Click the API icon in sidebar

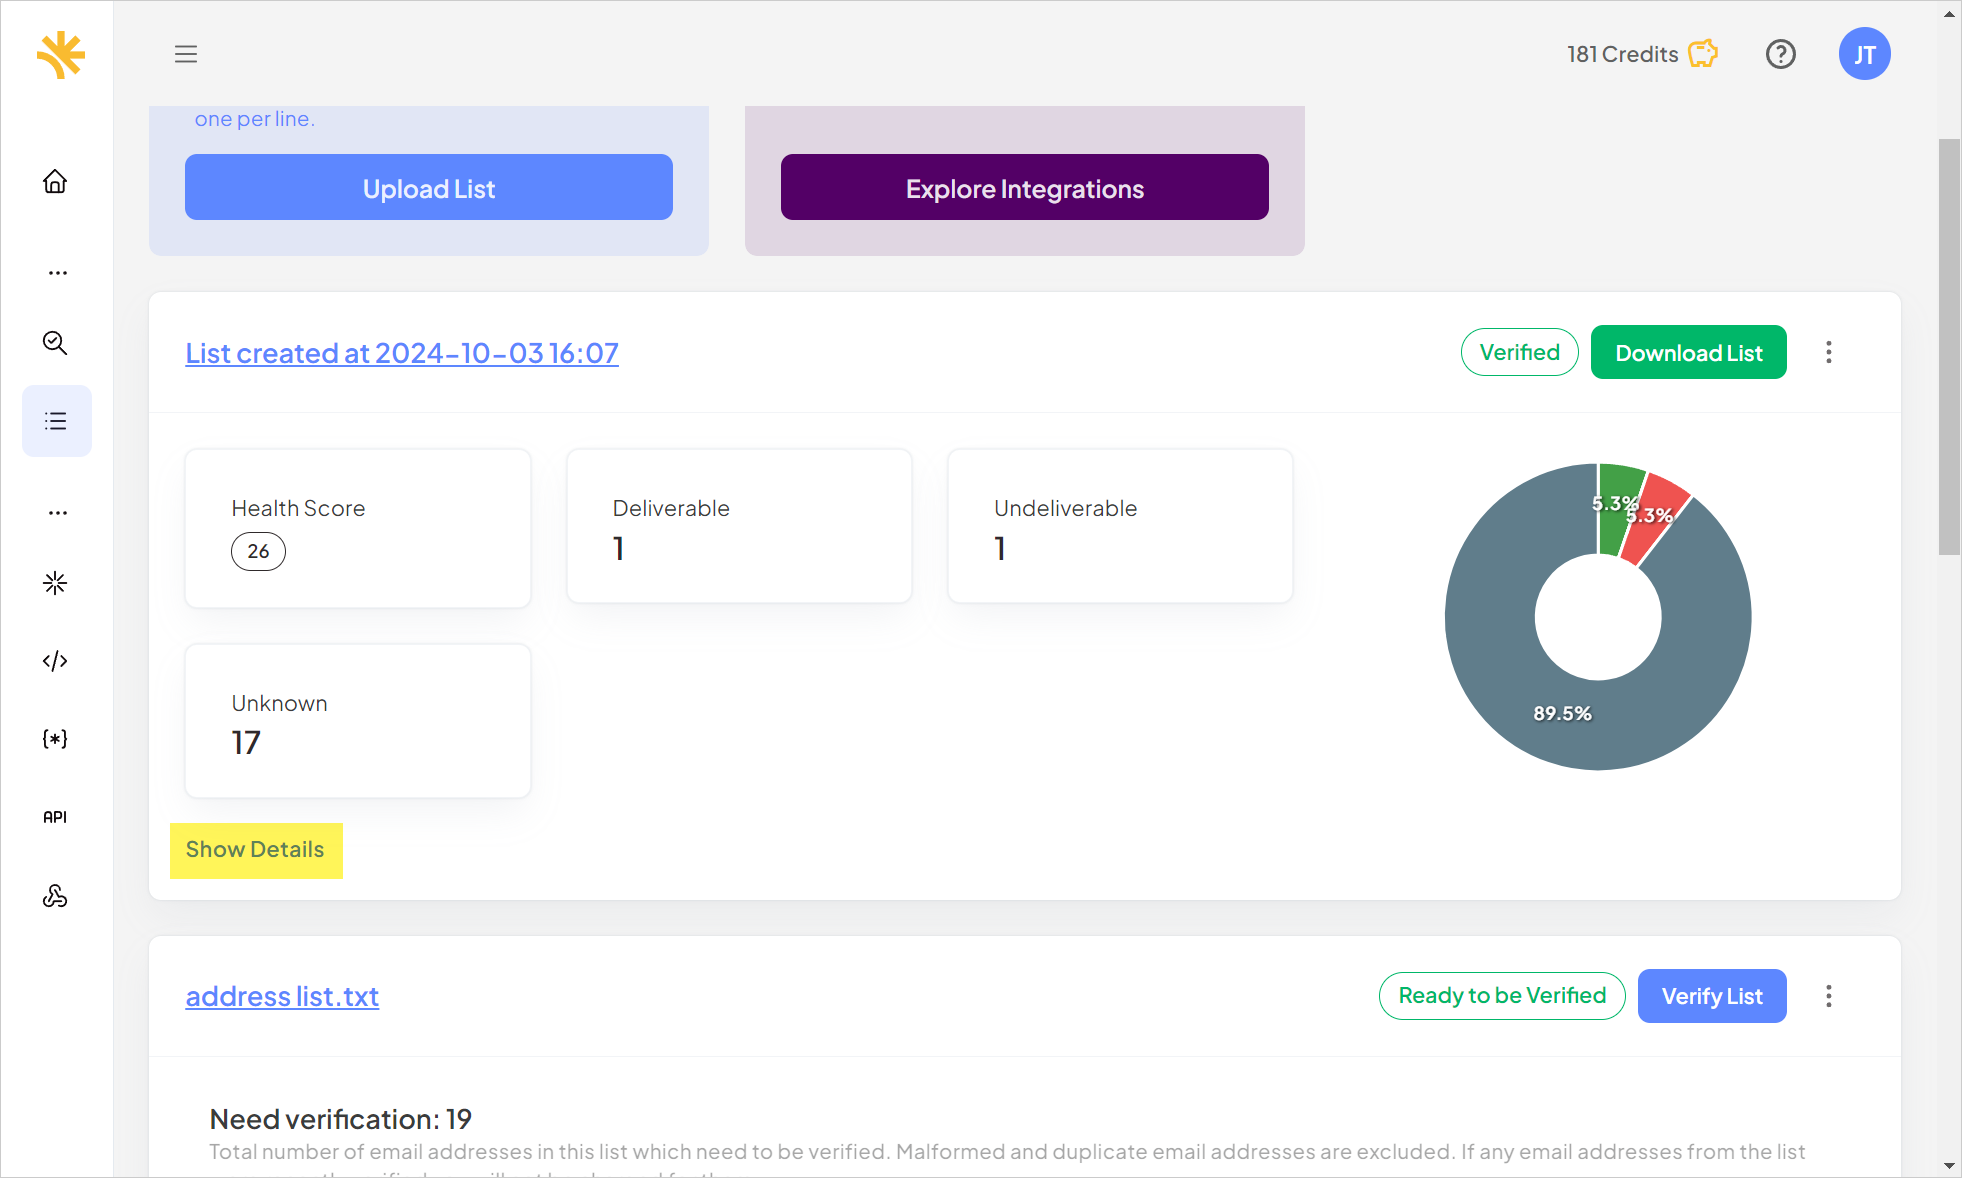(57, 815)
